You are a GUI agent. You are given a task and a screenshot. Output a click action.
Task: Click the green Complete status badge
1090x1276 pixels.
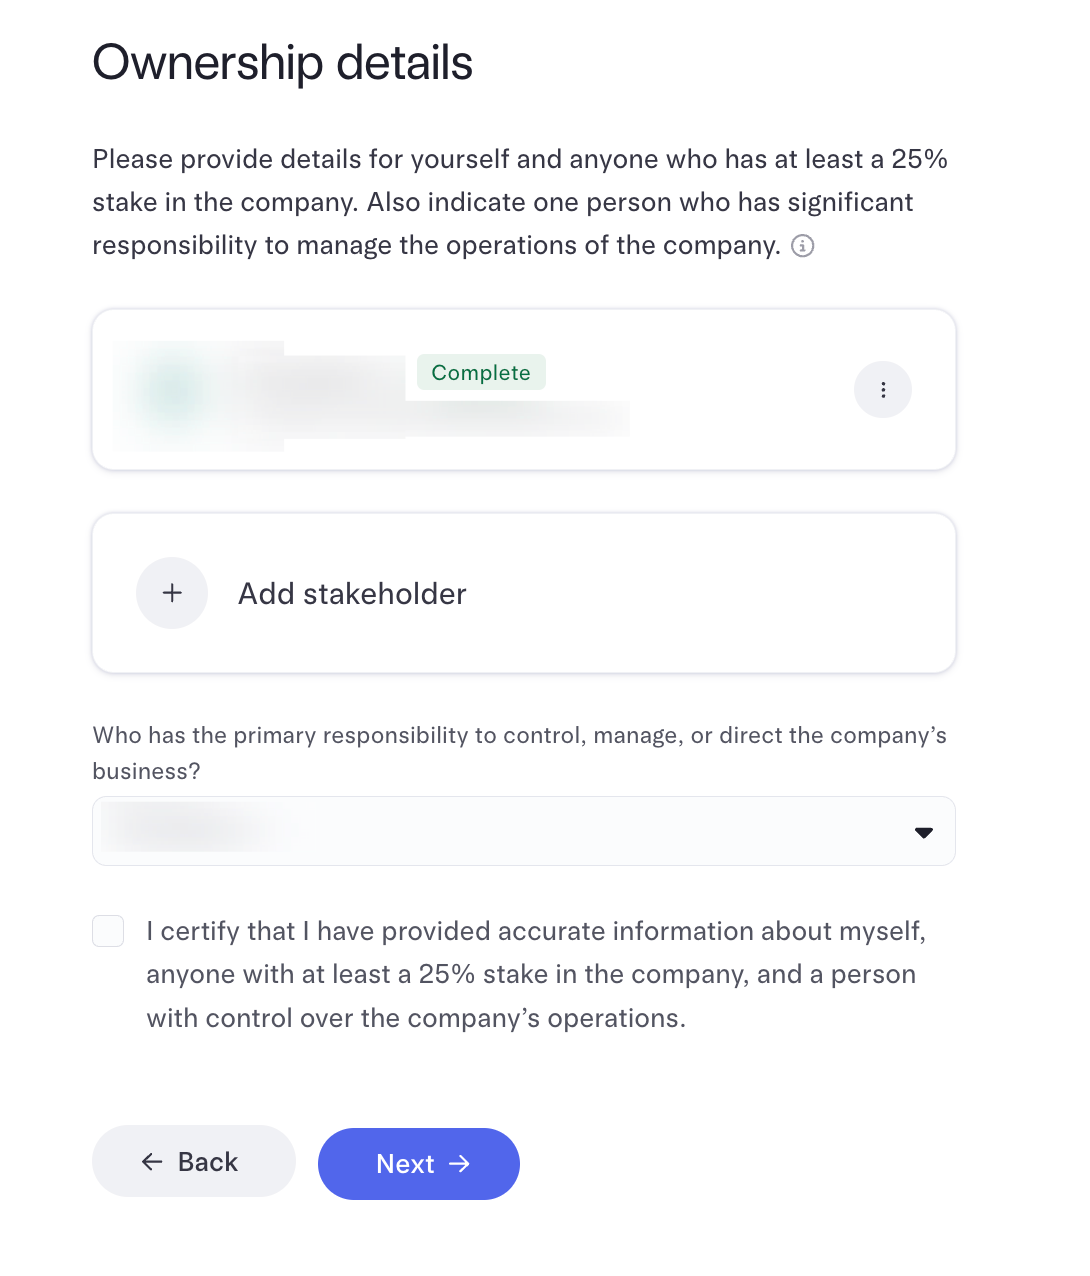coord(481,373)
